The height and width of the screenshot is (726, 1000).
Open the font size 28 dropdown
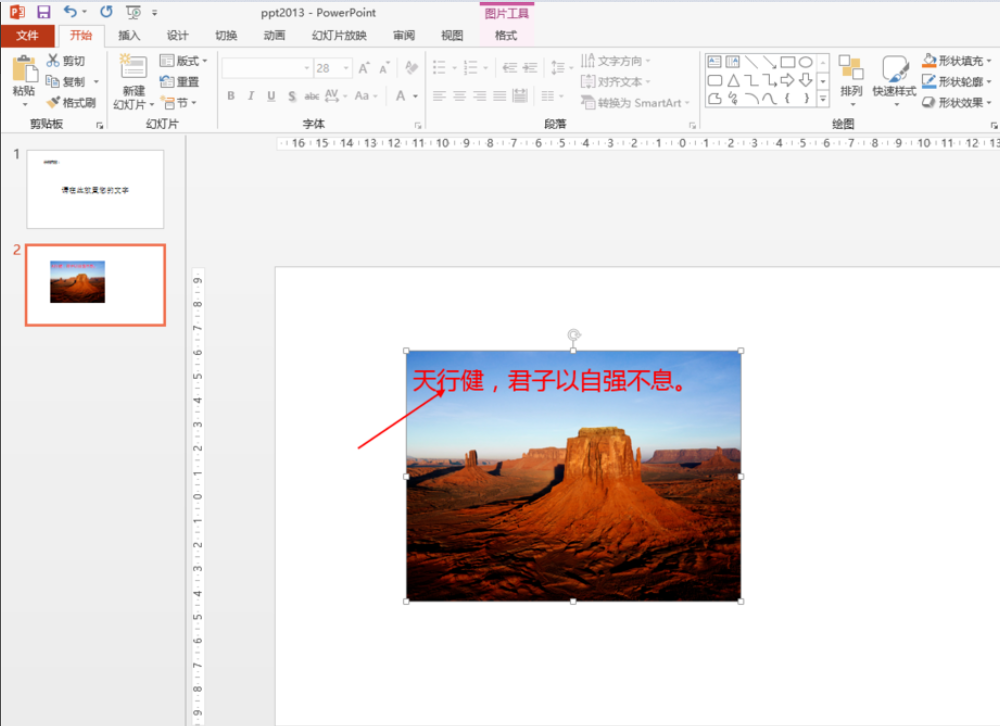point(346,68)
